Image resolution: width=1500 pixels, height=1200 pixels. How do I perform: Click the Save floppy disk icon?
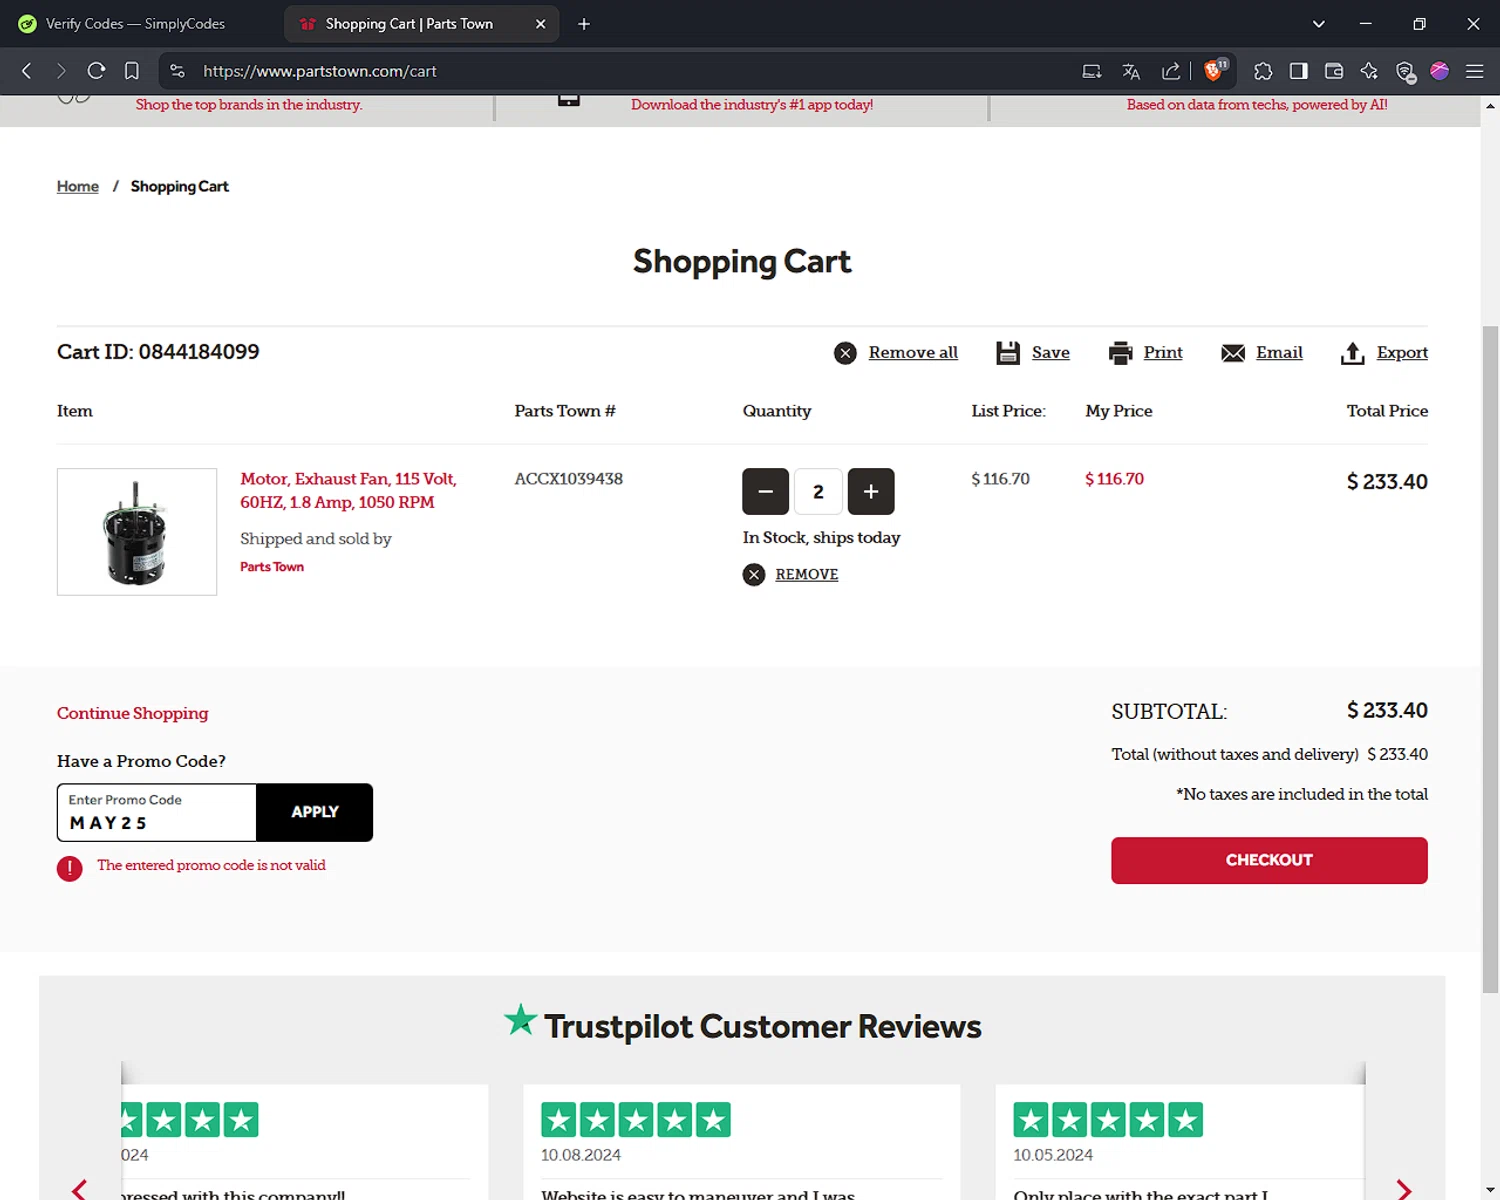[1008, 353]
